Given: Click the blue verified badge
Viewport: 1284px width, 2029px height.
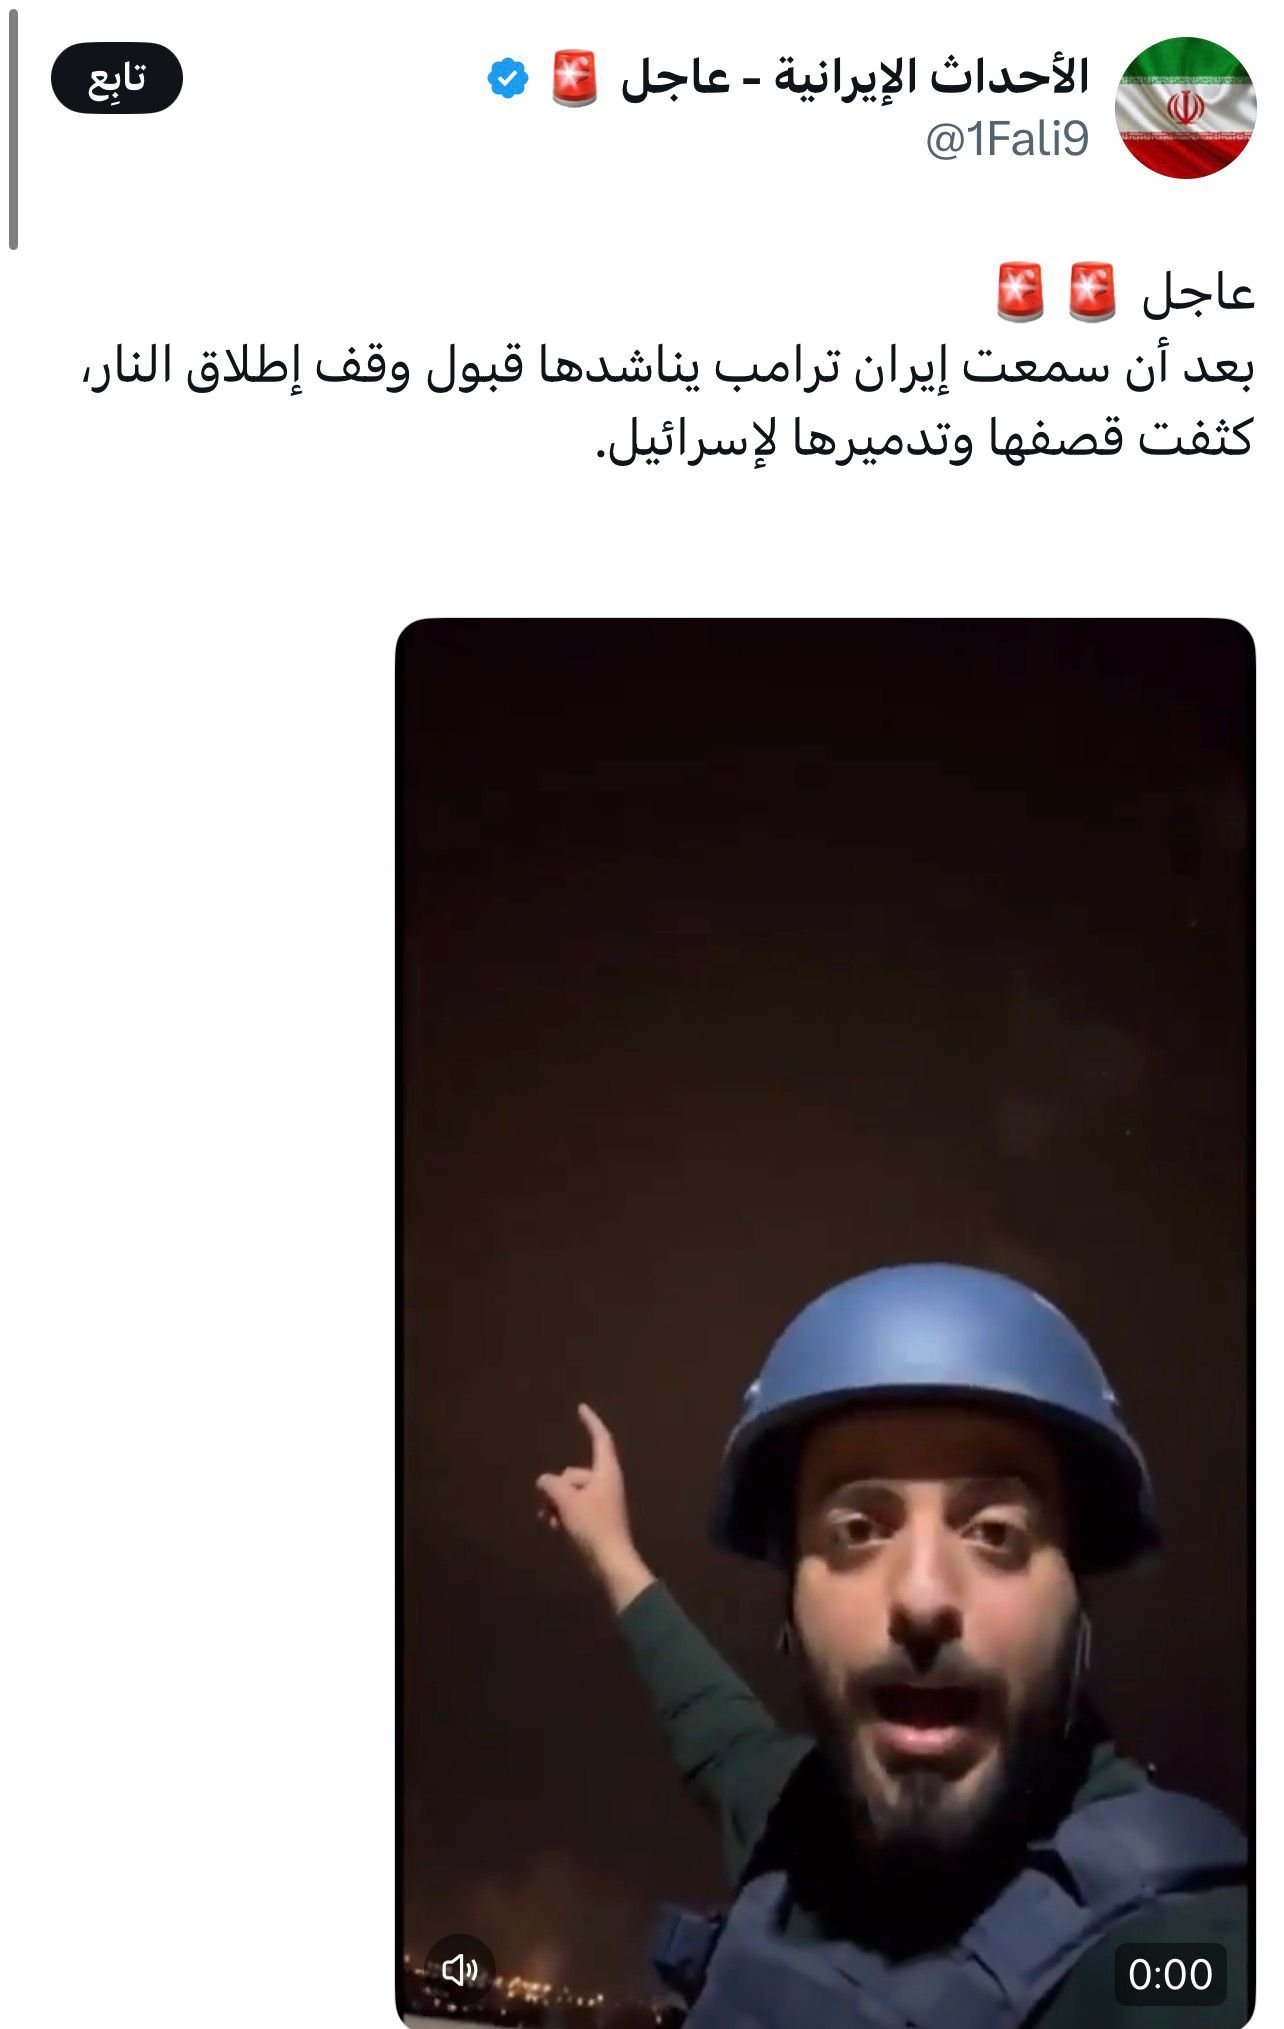Looking at the screenshot, I should 508,77.
